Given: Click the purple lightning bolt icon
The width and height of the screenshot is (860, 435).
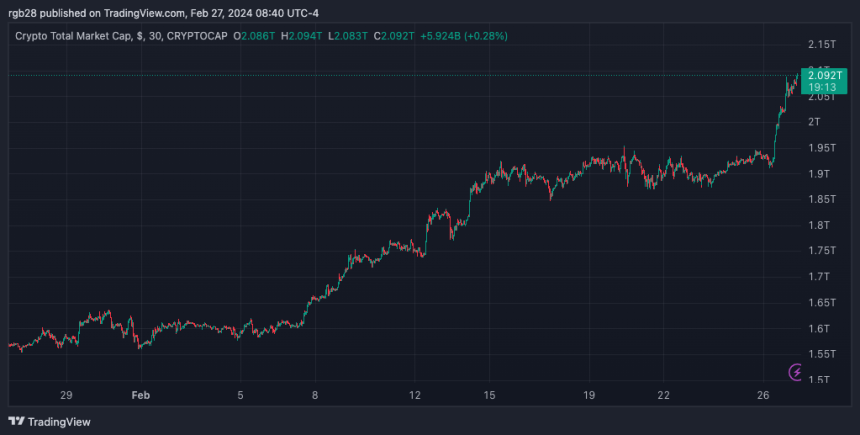Looking at the screenshot, I should (x=796, y=372).
